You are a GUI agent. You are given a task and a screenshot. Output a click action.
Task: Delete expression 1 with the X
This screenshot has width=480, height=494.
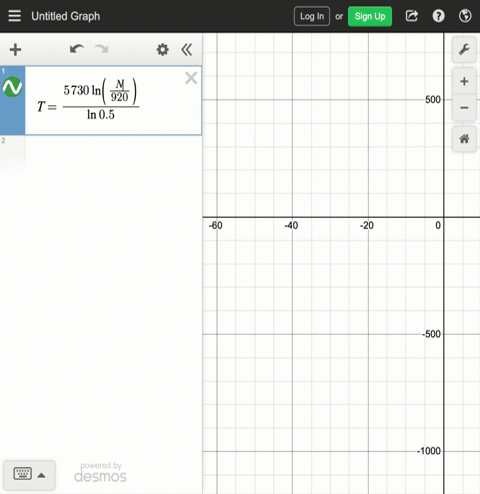191,78
